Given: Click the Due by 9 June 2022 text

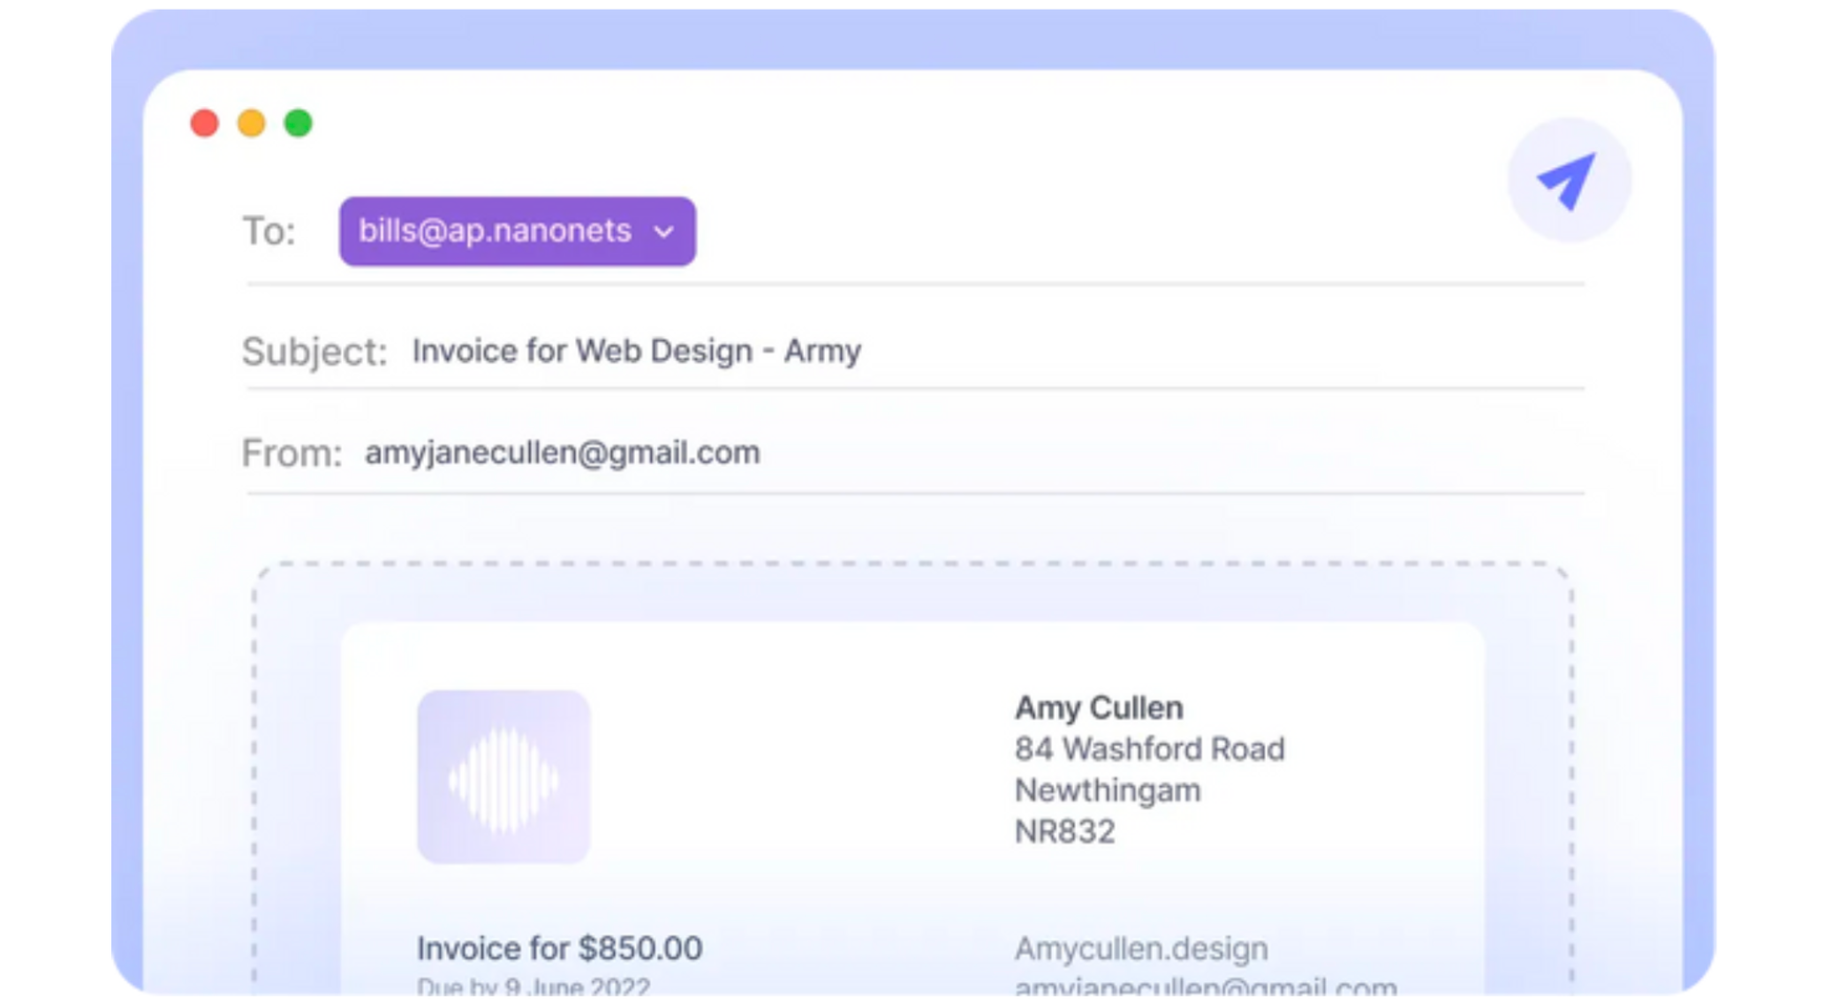Looking at the screenshot, I should (533, 987).
